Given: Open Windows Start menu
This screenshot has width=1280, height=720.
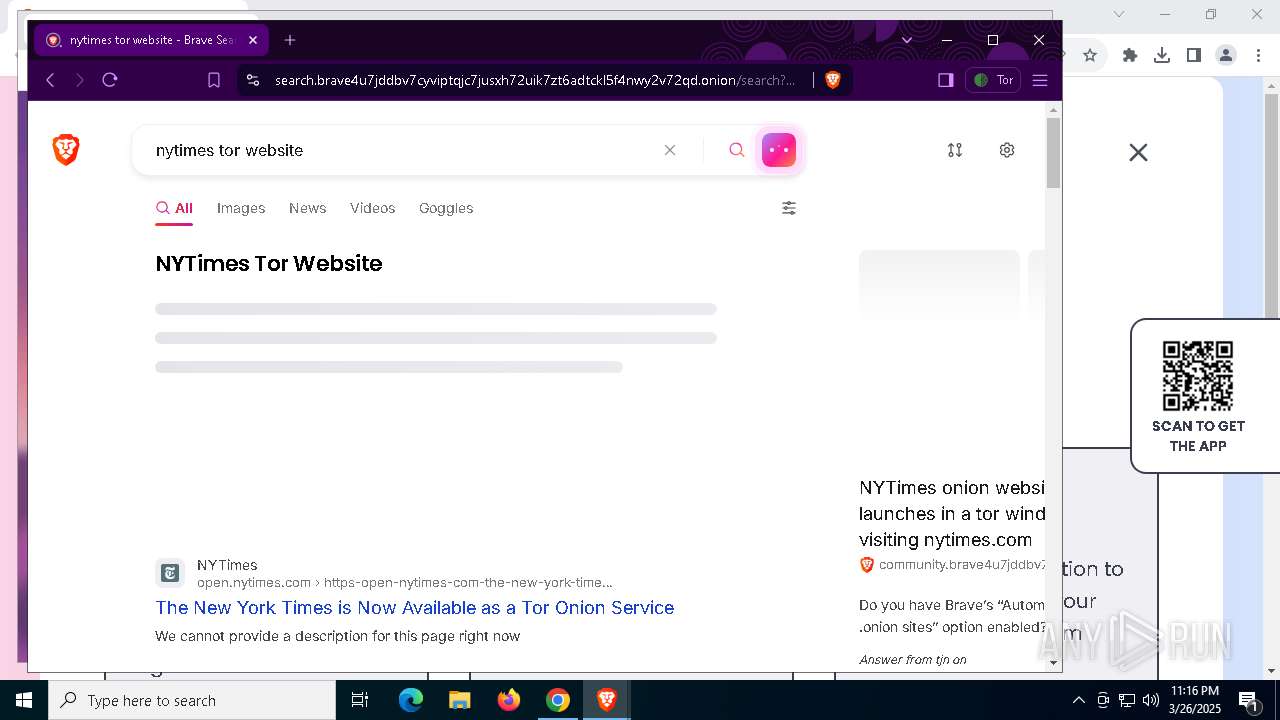Looking at the screenshot, I should pos(24,700).
